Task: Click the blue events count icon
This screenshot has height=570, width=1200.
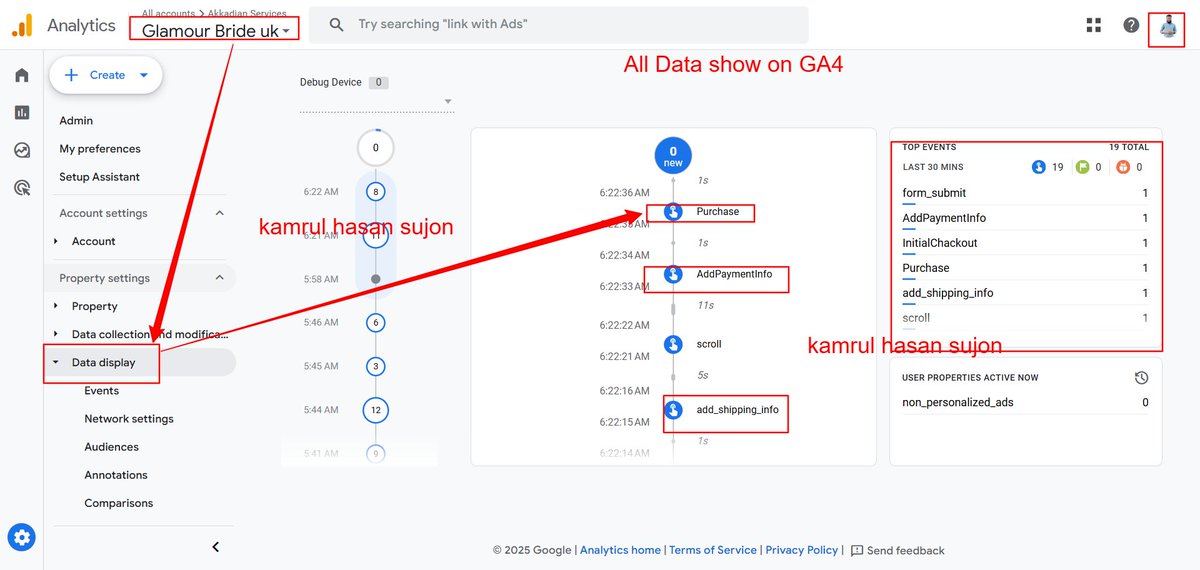Action: (x=1038, y=167)
